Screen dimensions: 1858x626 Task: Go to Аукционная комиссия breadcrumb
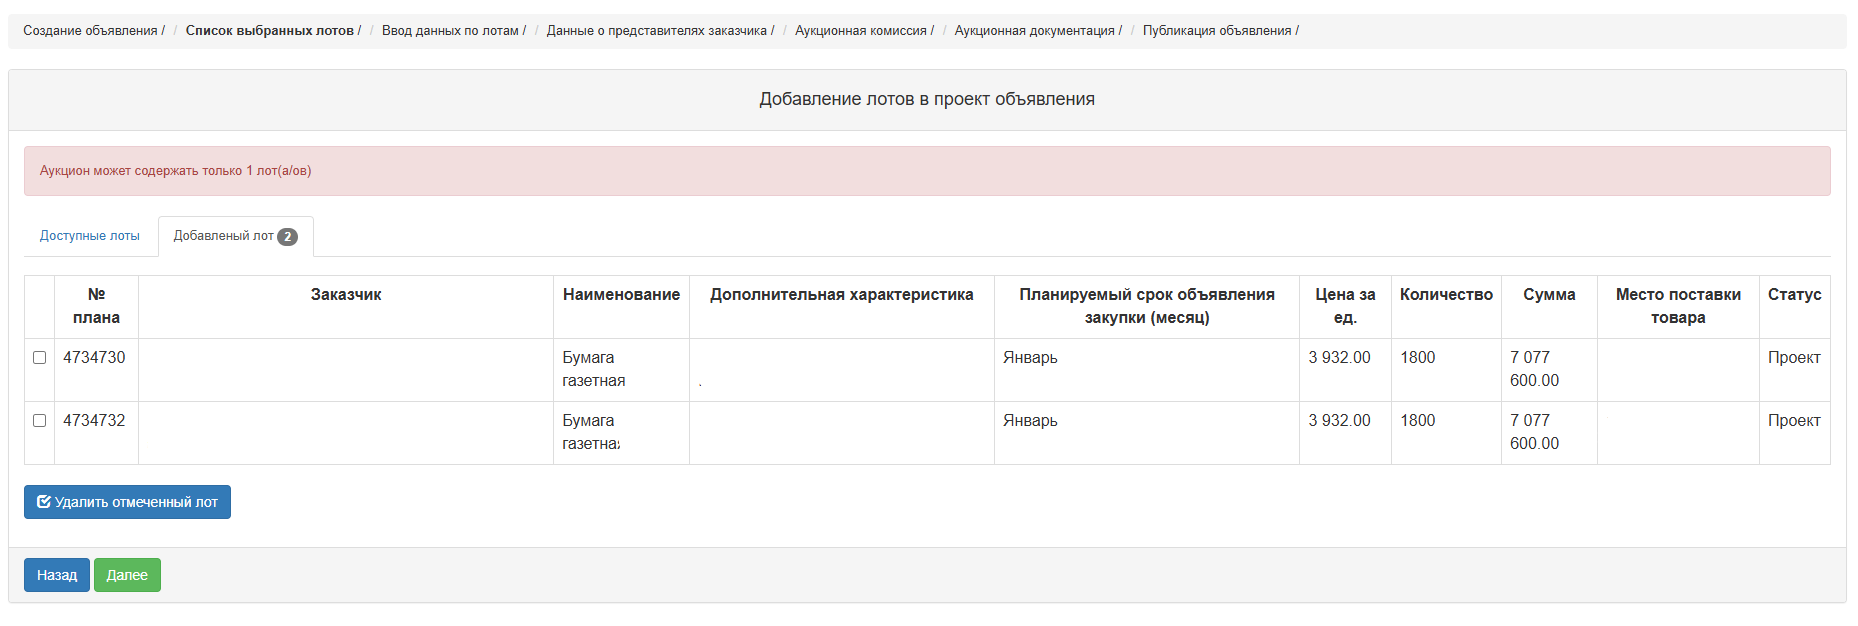click(861, 31)
